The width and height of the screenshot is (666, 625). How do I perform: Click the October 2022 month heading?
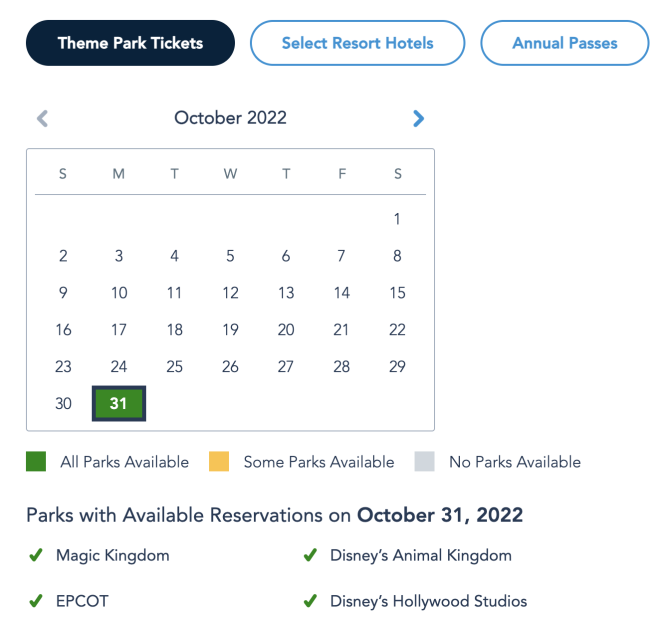pos(230,118)
